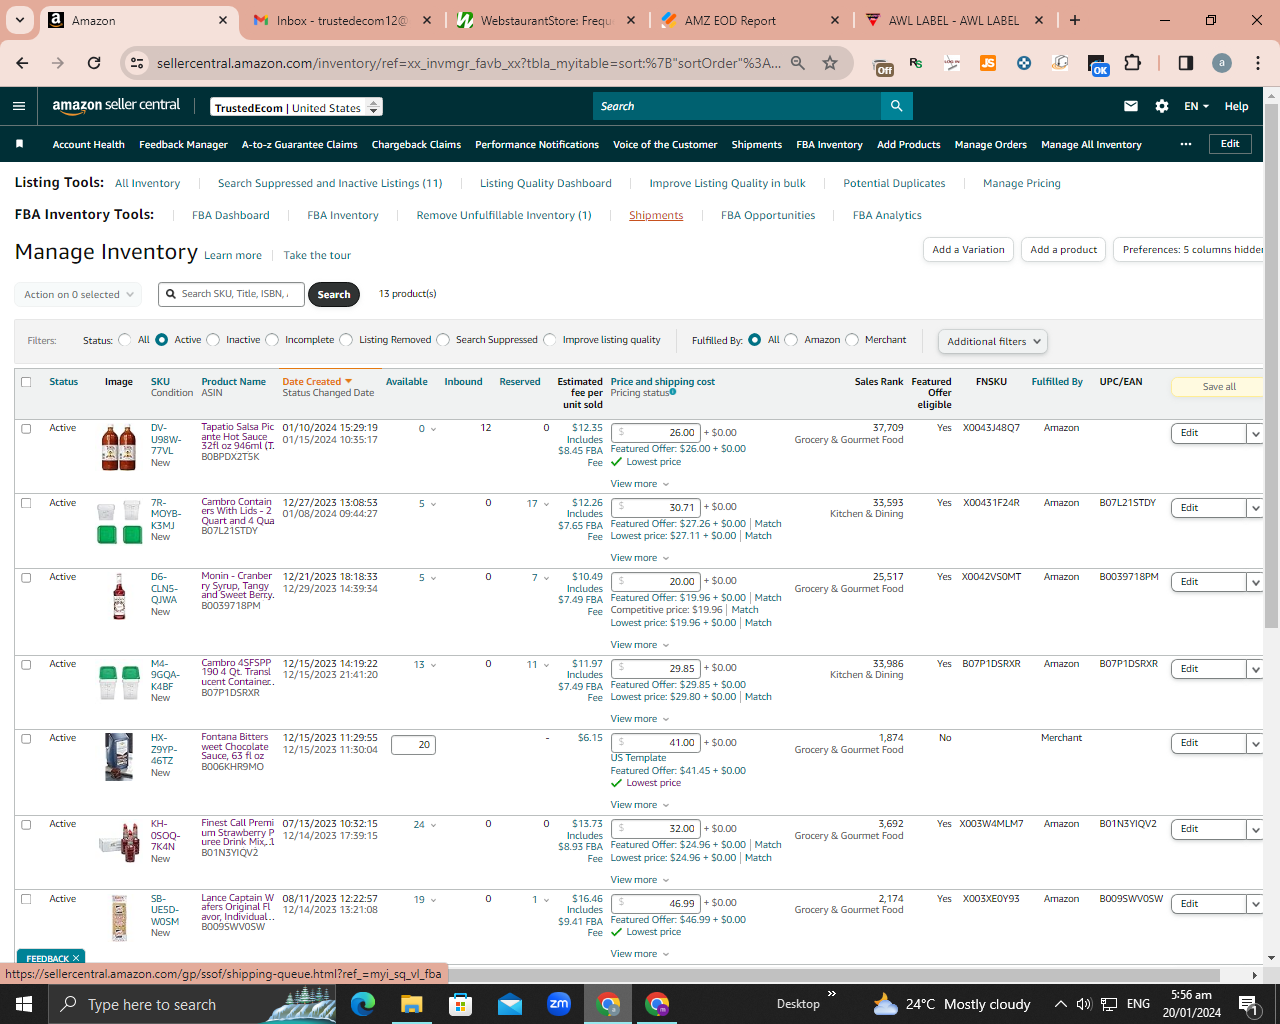1280x1024 pixels.
Task: Open a new browser tab
Action: 1075,20
